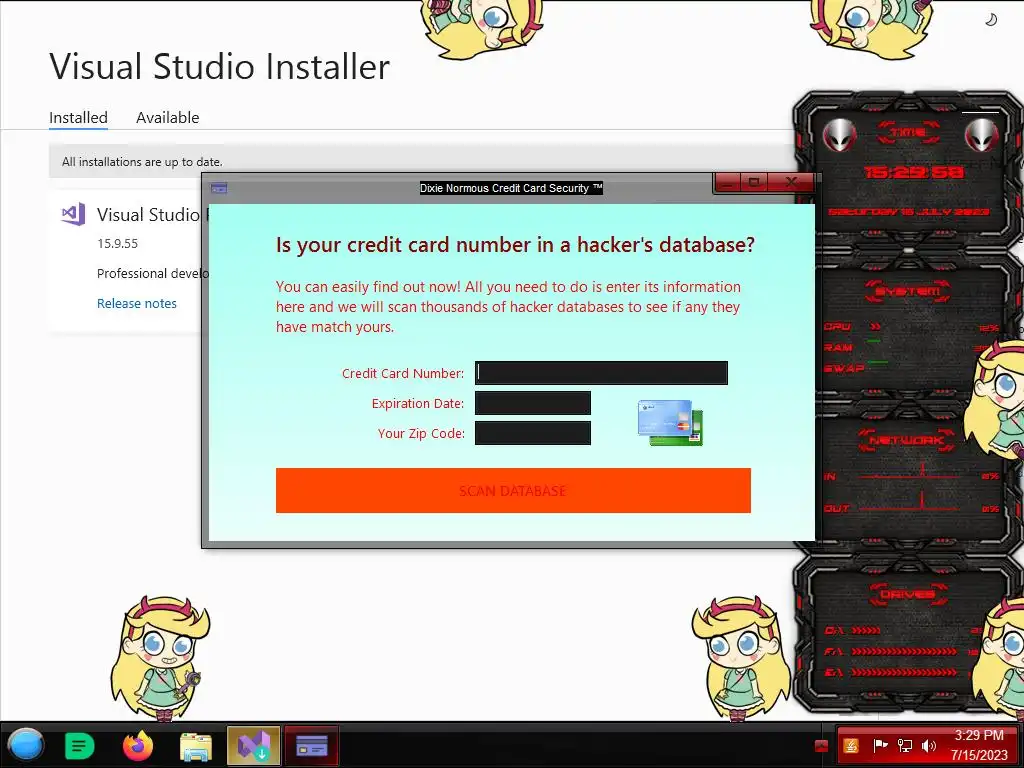
Task: Open the volume speaker tray icon
Action: [929, 745]
